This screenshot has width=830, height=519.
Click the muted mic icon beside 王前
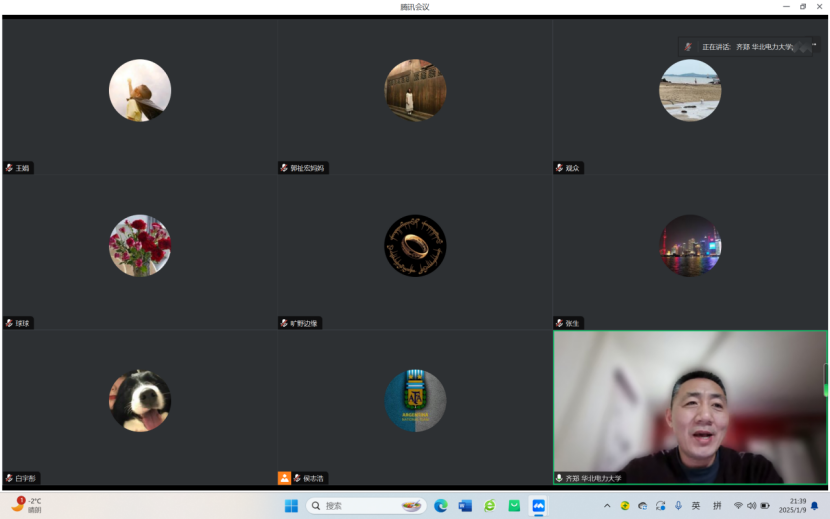(9, 168)
